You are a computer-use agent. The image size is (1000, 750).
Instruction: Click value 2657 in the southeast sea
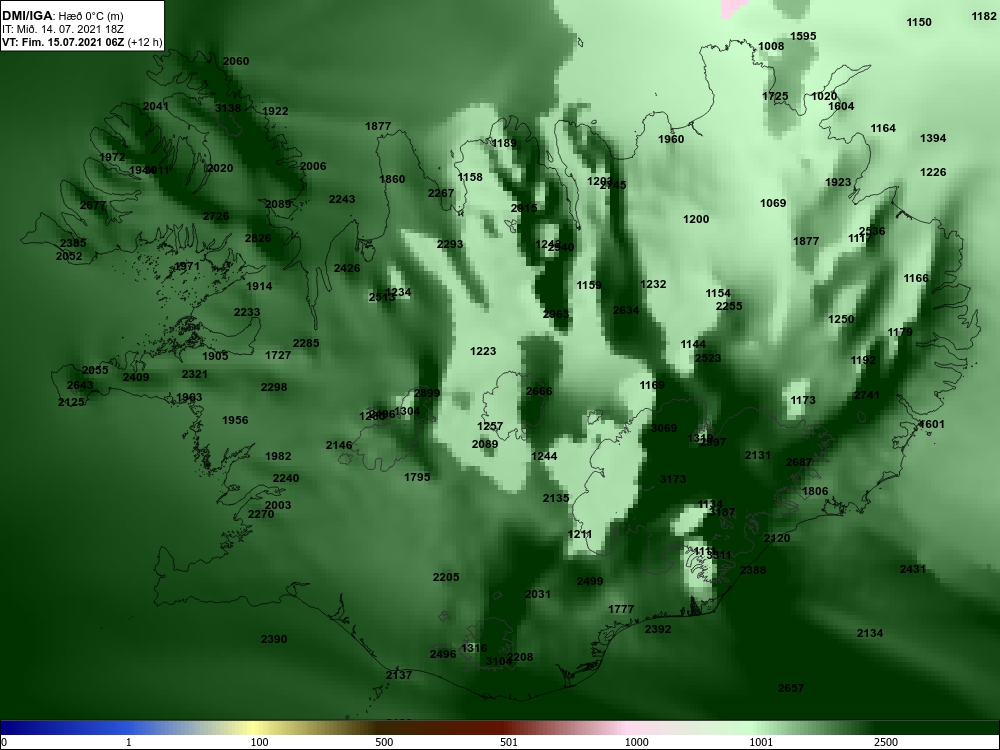pyautogui.click(x=791, y=688)
